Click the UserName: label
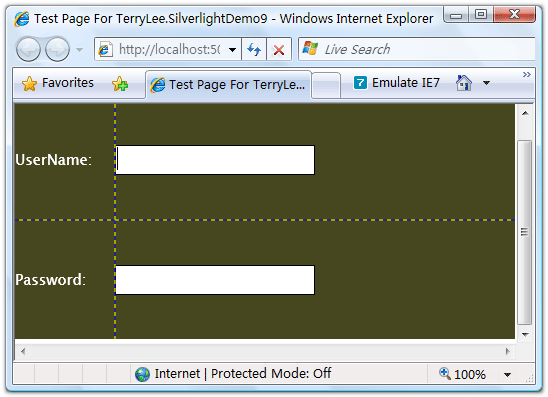This screenshot has width=548, height=397. click(x=53, y=160)
